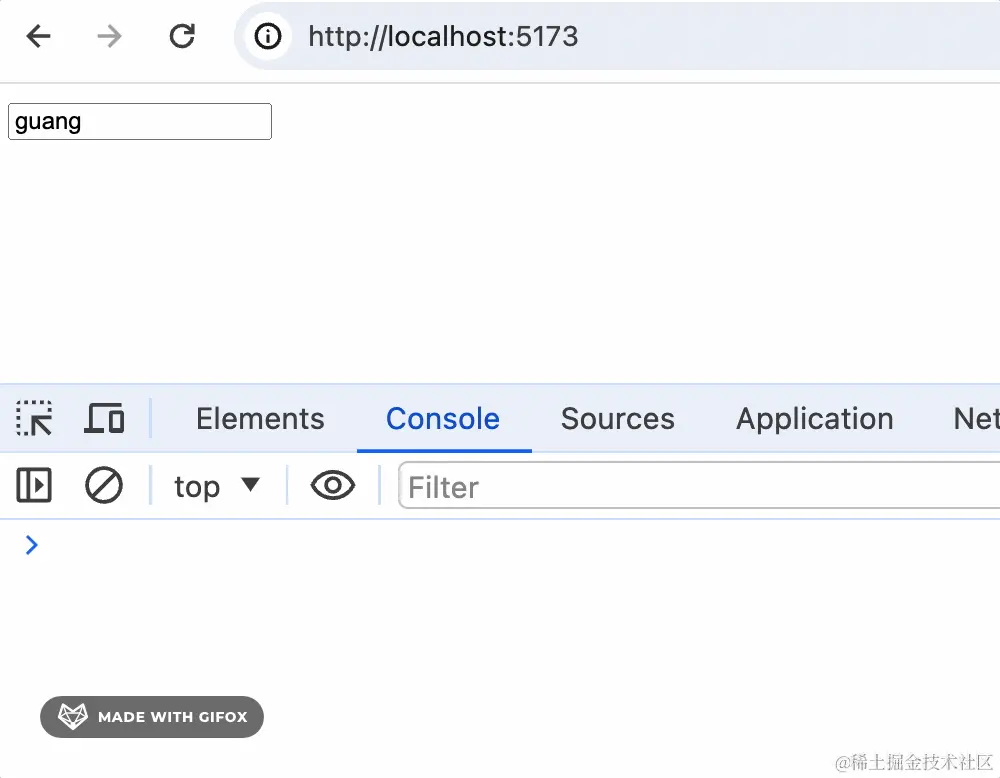
Task: Switch to the Elements tab
Action: (x=260, y=419)
